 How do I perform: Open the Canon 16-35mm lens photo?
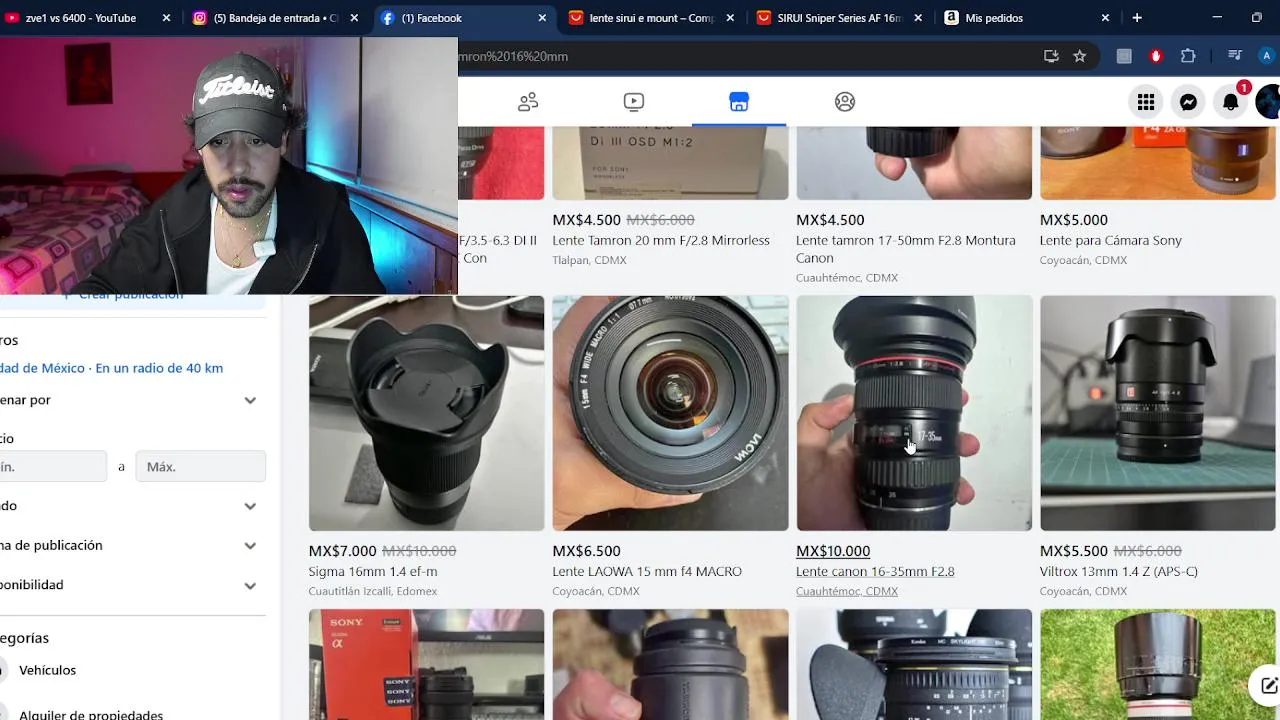click(x=914, y=413)
